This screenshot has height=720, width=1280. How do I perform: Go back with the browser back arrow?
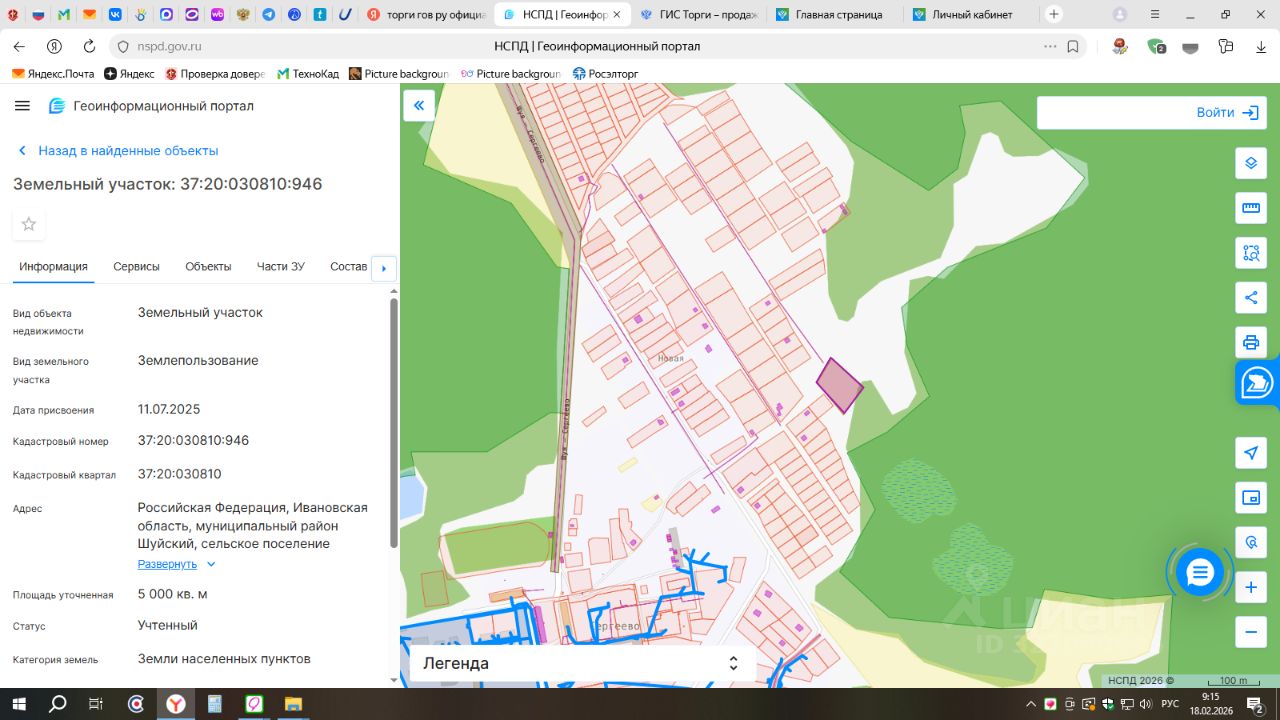click(19, 46)
